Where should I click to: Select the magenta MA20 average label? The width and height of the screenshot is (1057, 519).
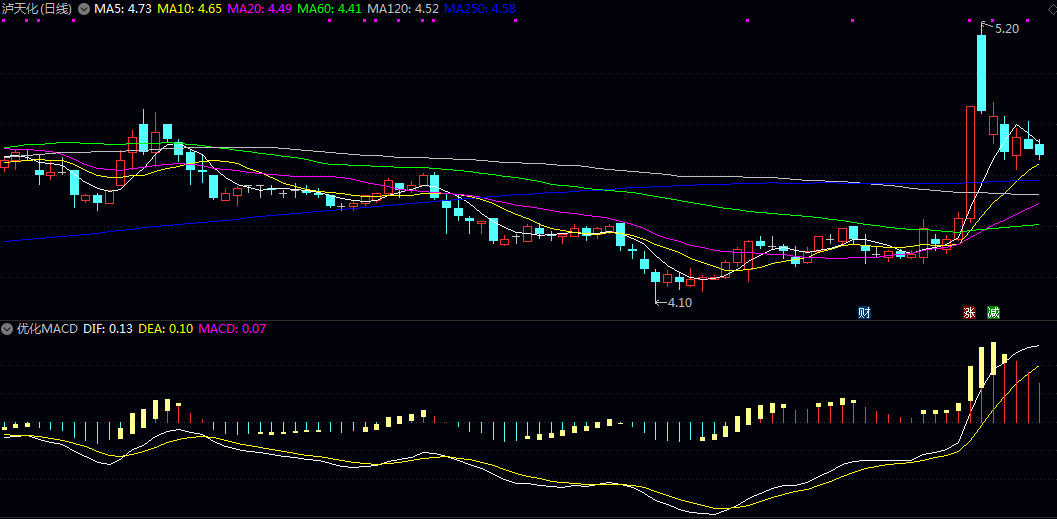262,9
